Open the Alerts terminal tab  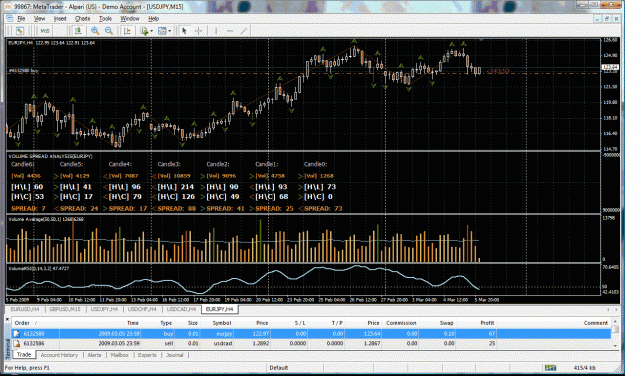tap(94, 355)
